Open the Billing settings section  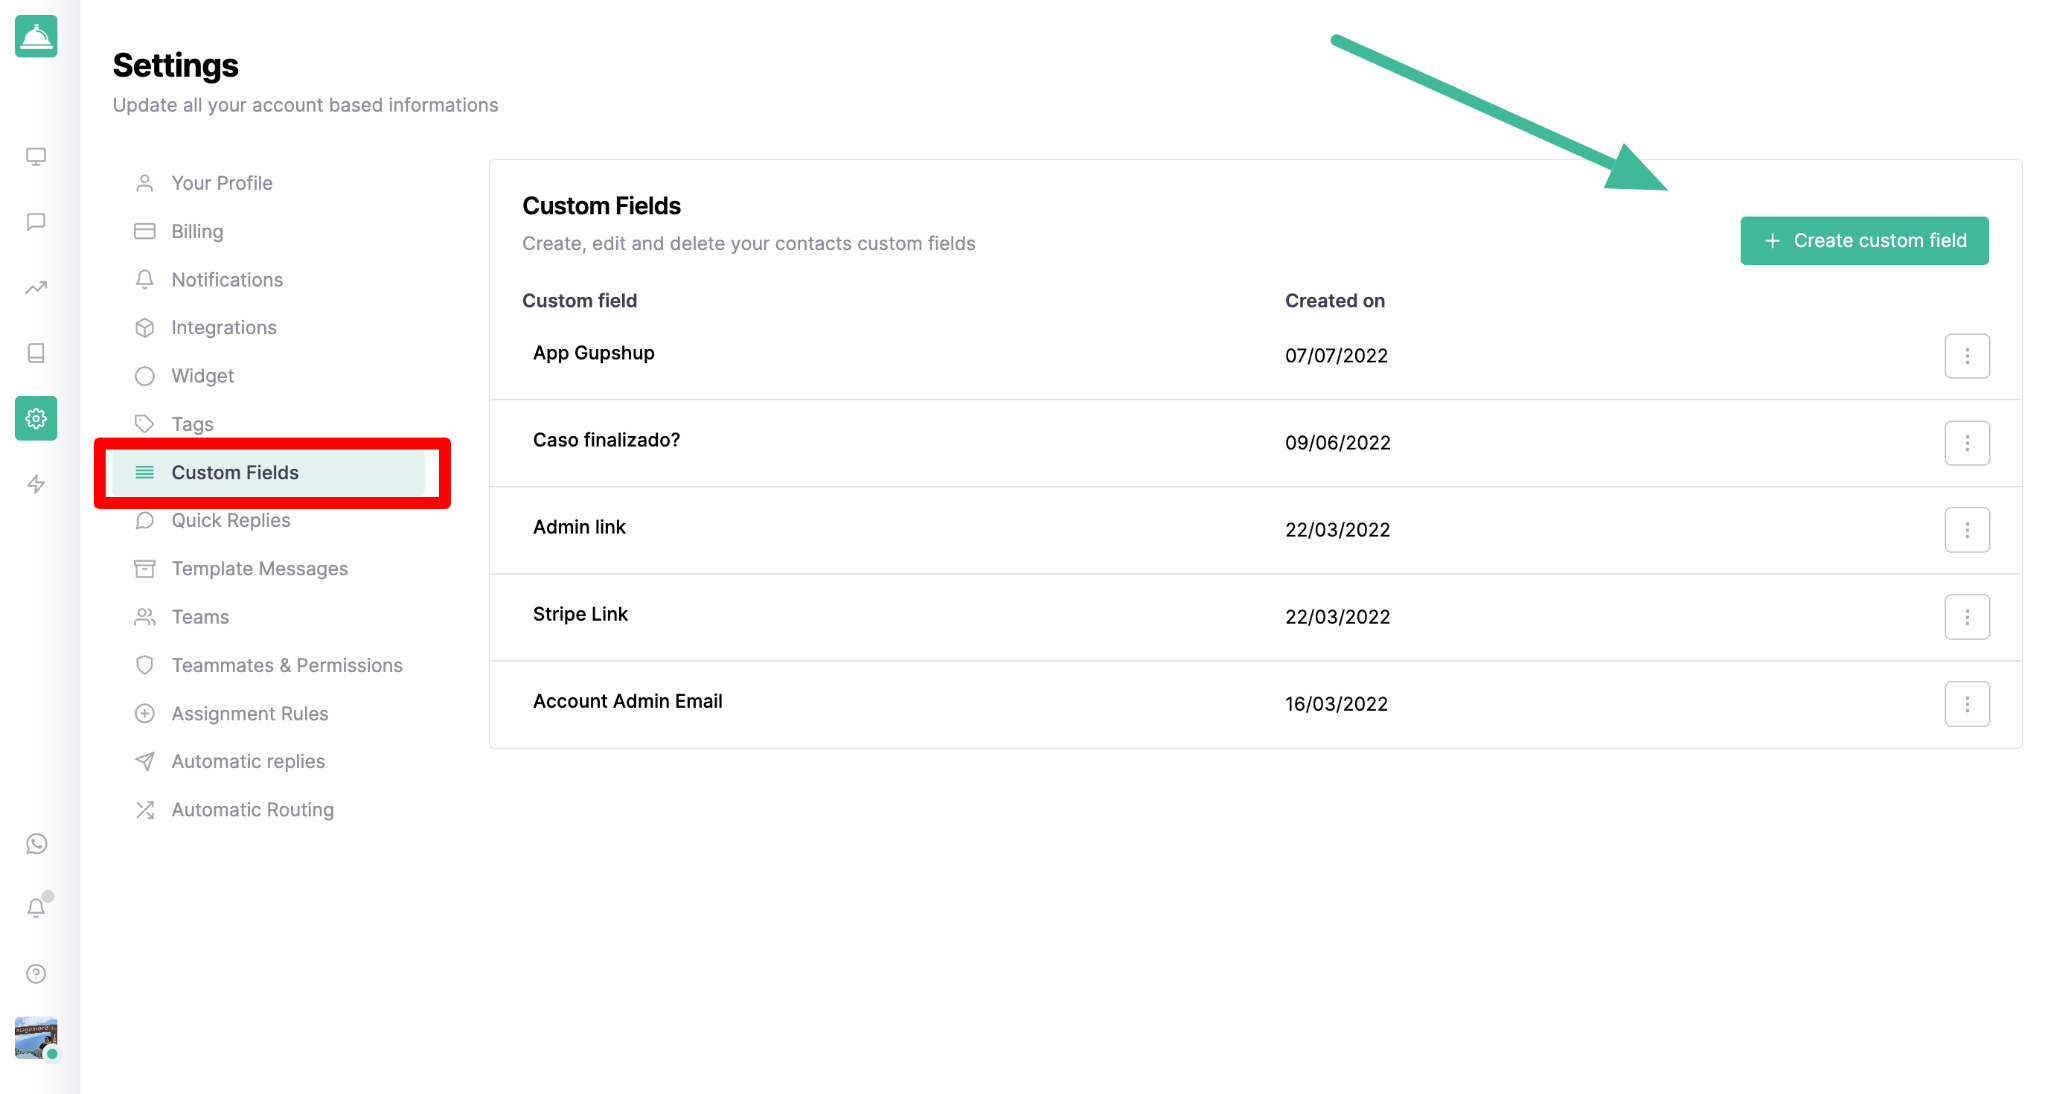(197, 231)
